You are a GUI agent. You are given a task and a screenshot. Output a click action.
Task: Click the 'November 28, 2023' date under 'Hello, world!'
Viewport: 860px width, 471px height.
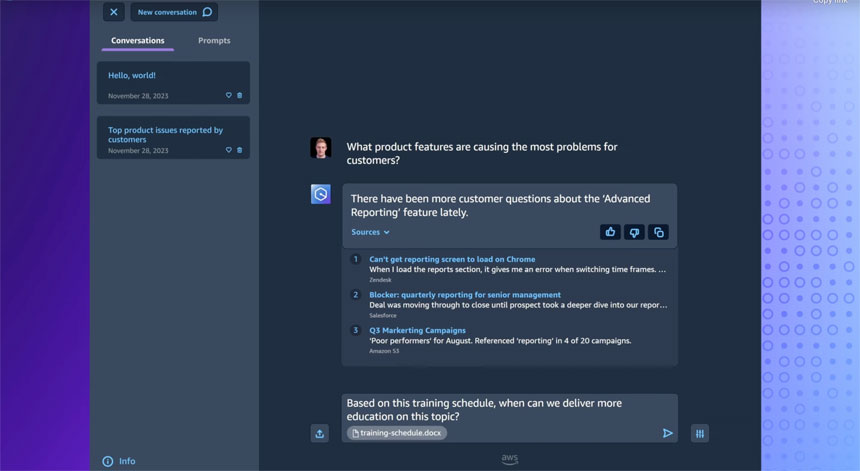(138, 96)
